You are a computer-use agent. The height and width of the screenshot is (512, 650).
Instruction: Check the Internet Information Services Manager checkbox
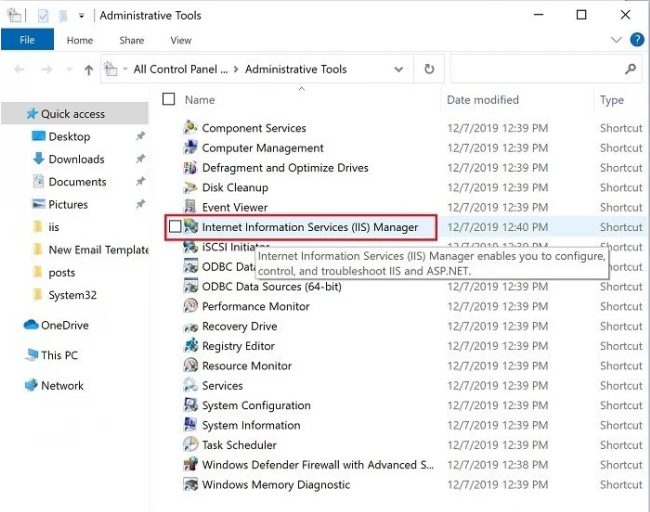coord(175,226)
